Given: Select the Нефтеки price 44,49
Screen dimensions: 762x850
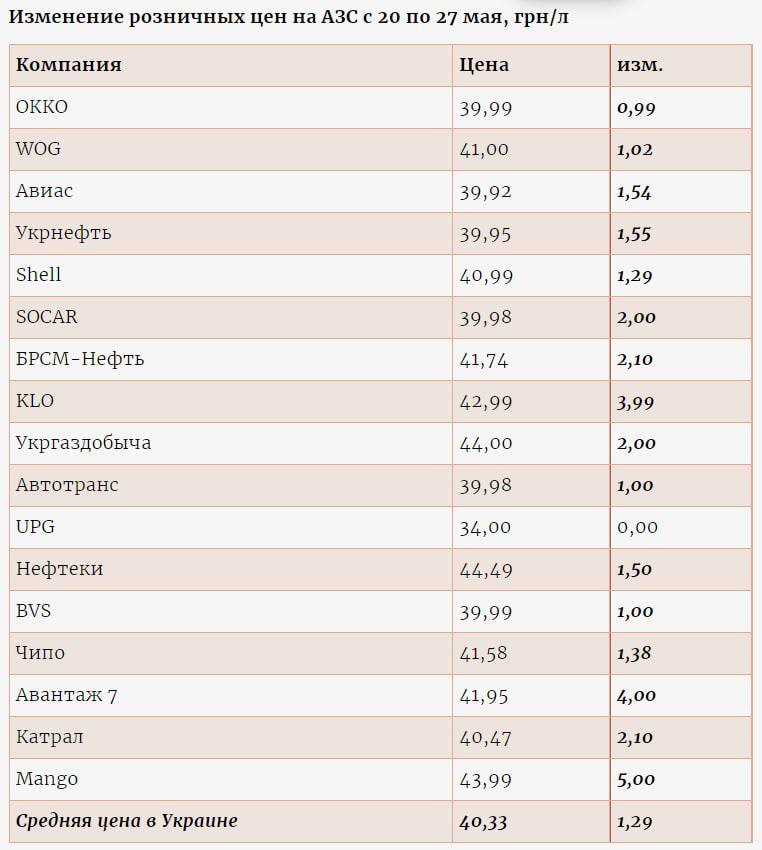Looking at the screenshot, I should (x=484, y=569).
